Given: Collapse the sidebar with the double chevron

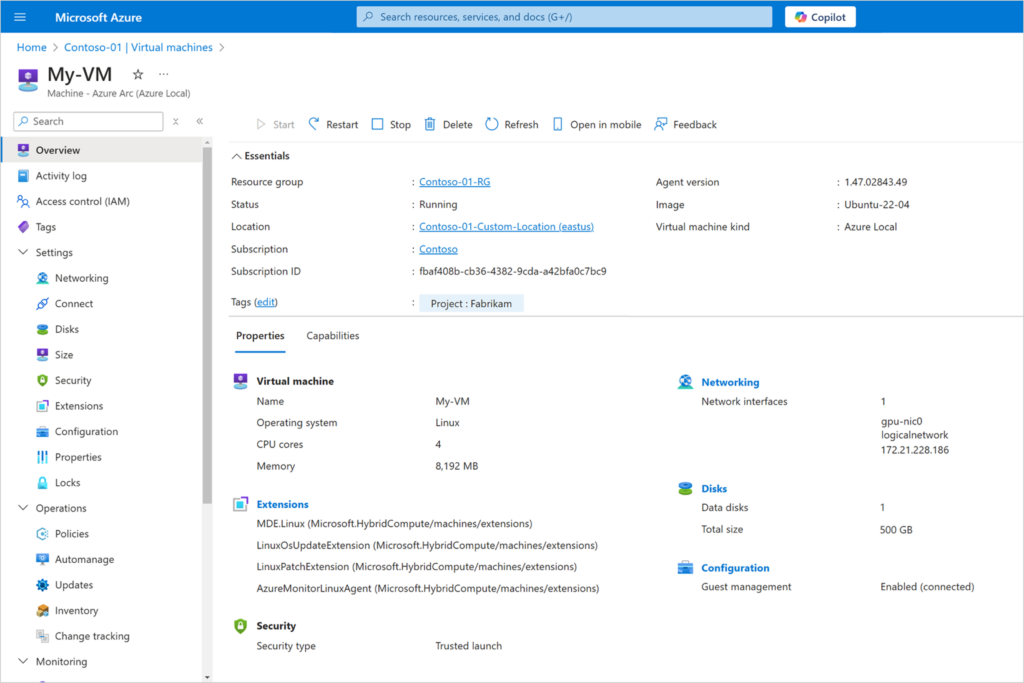Looking at the screenshot, I should 200,121.
